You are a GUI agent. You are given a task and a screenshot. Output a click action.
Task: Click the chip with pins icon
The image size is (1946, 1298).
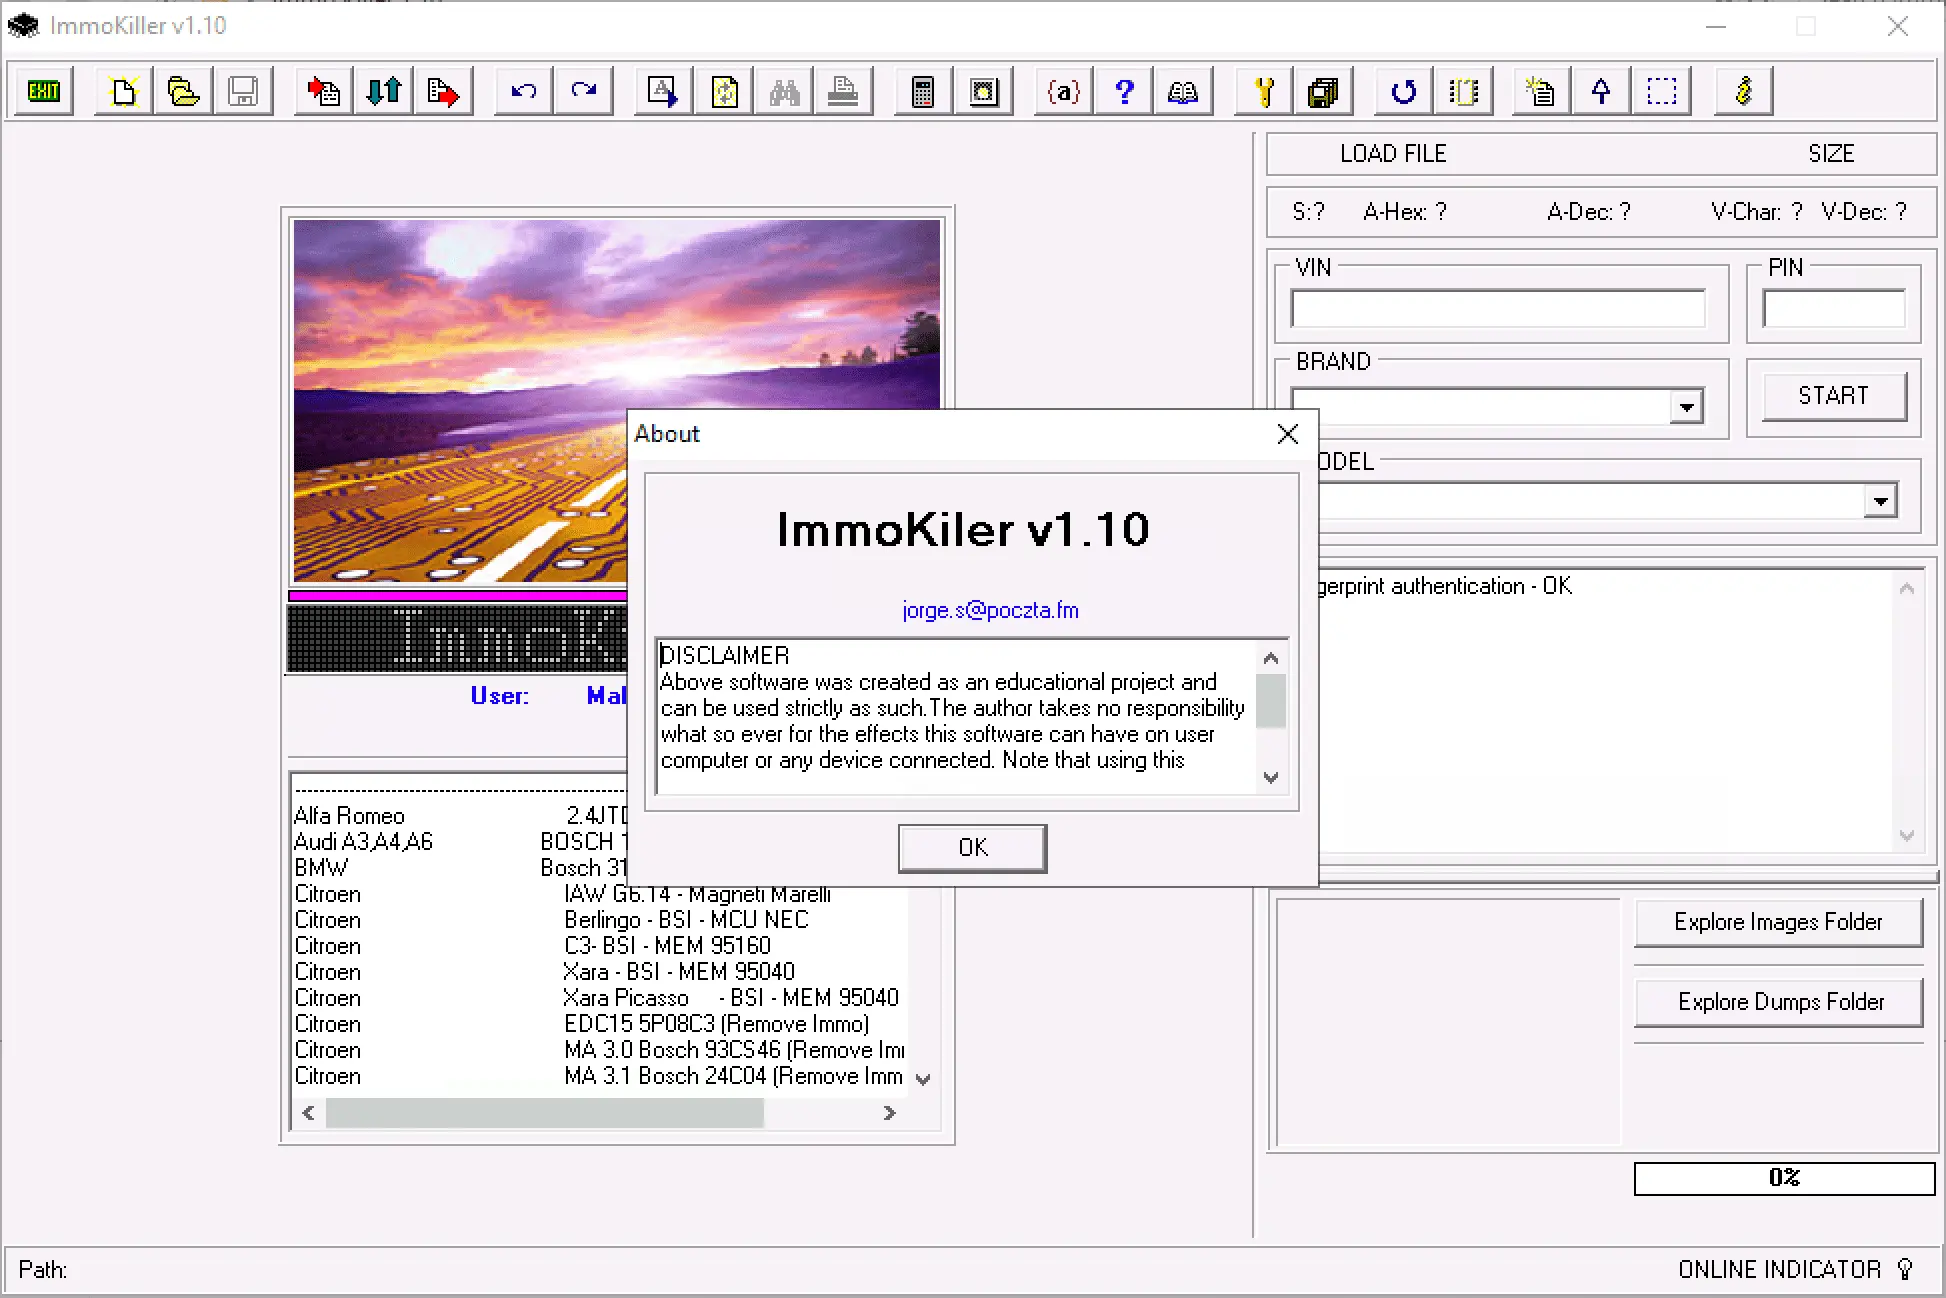(x=1464, y=92)
